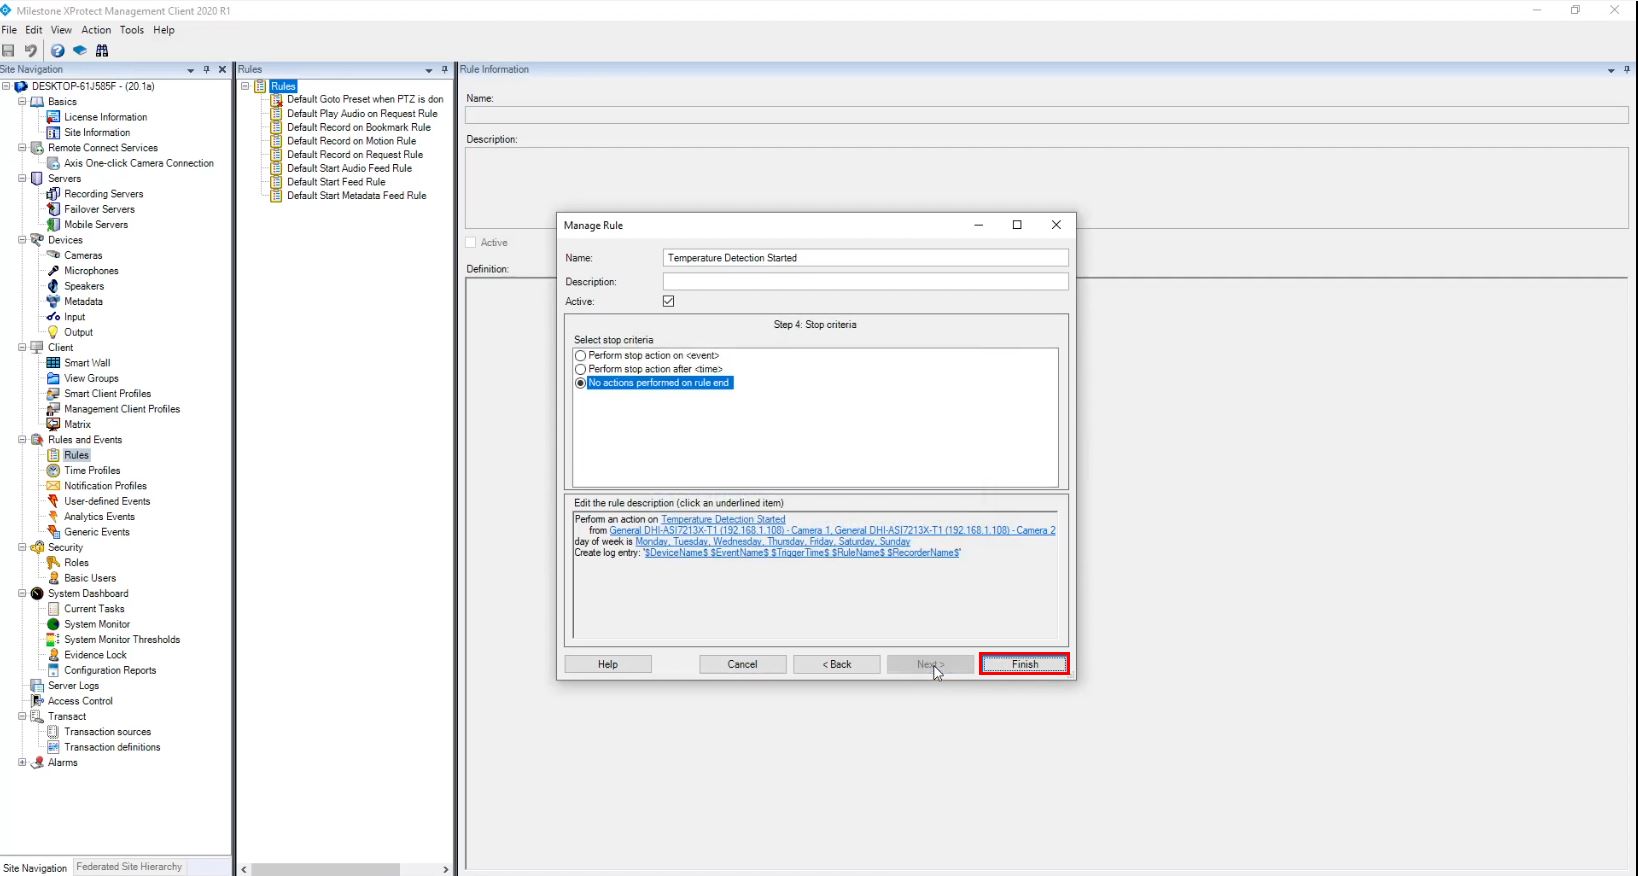The width and height of the screenshot is (1638, 876).
Task: Uncheck the Active checkbox in Manage Rule
Action: click(669, 301)
